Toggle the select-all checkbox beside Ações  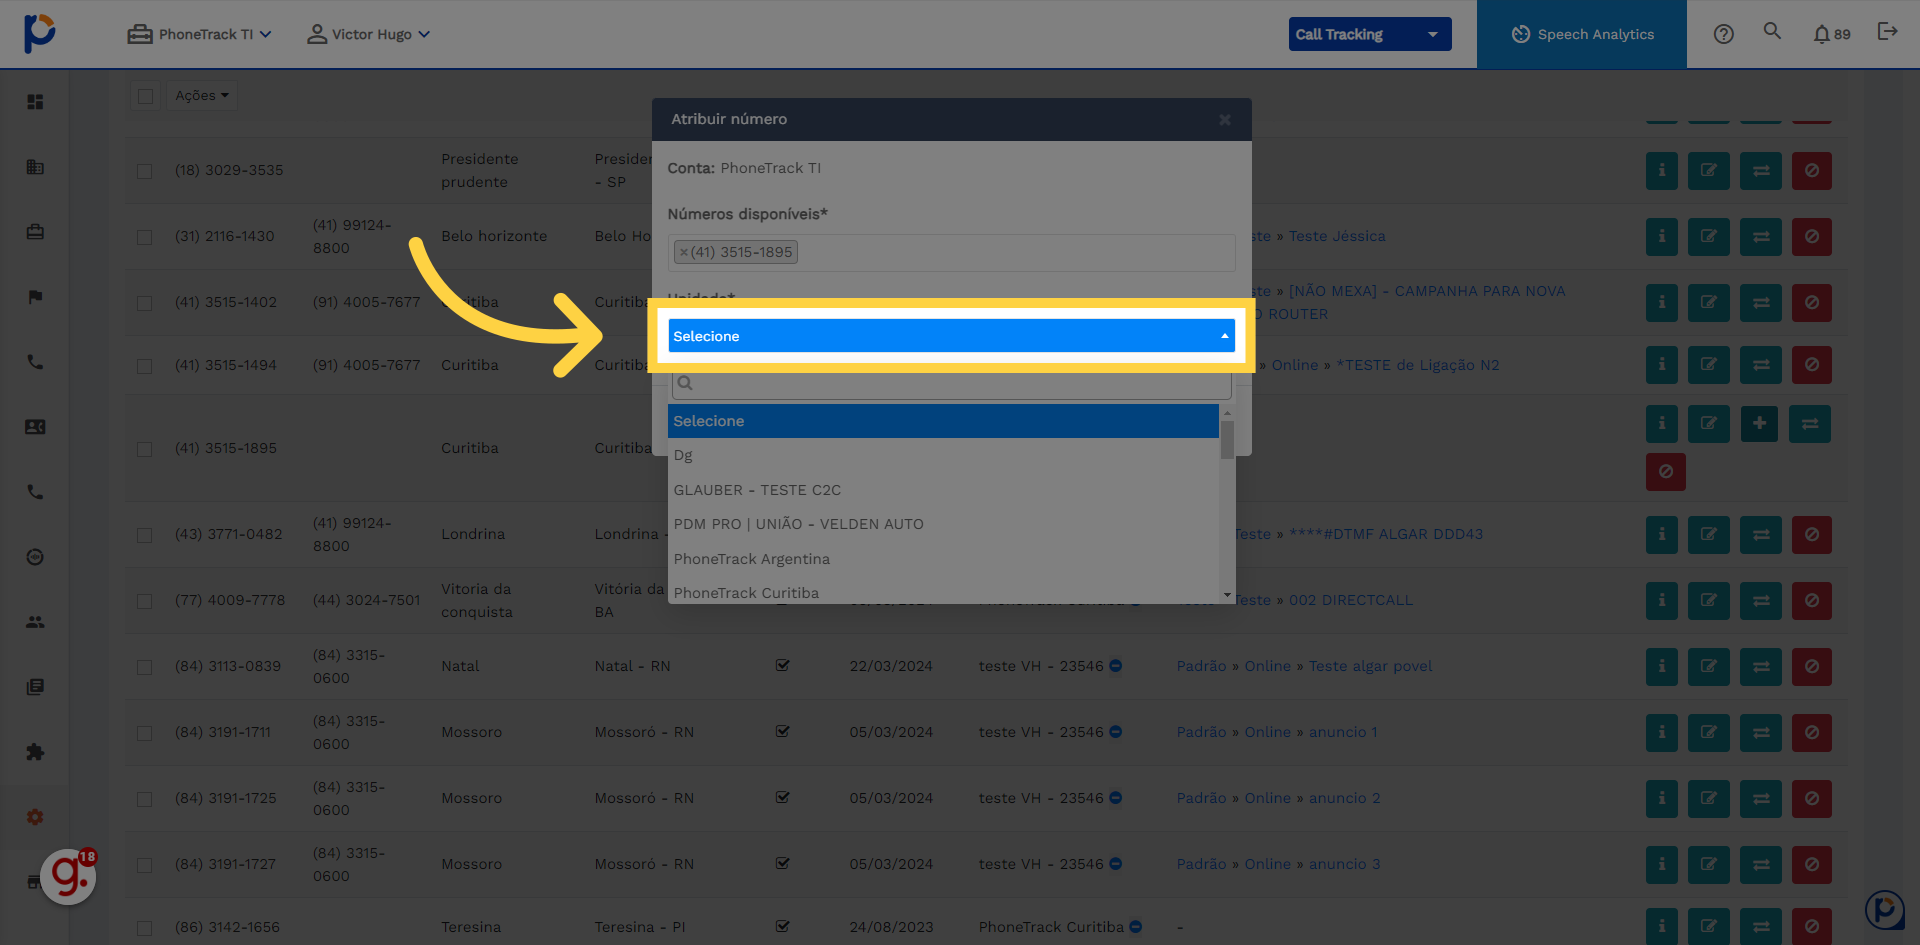click(146, 96)
